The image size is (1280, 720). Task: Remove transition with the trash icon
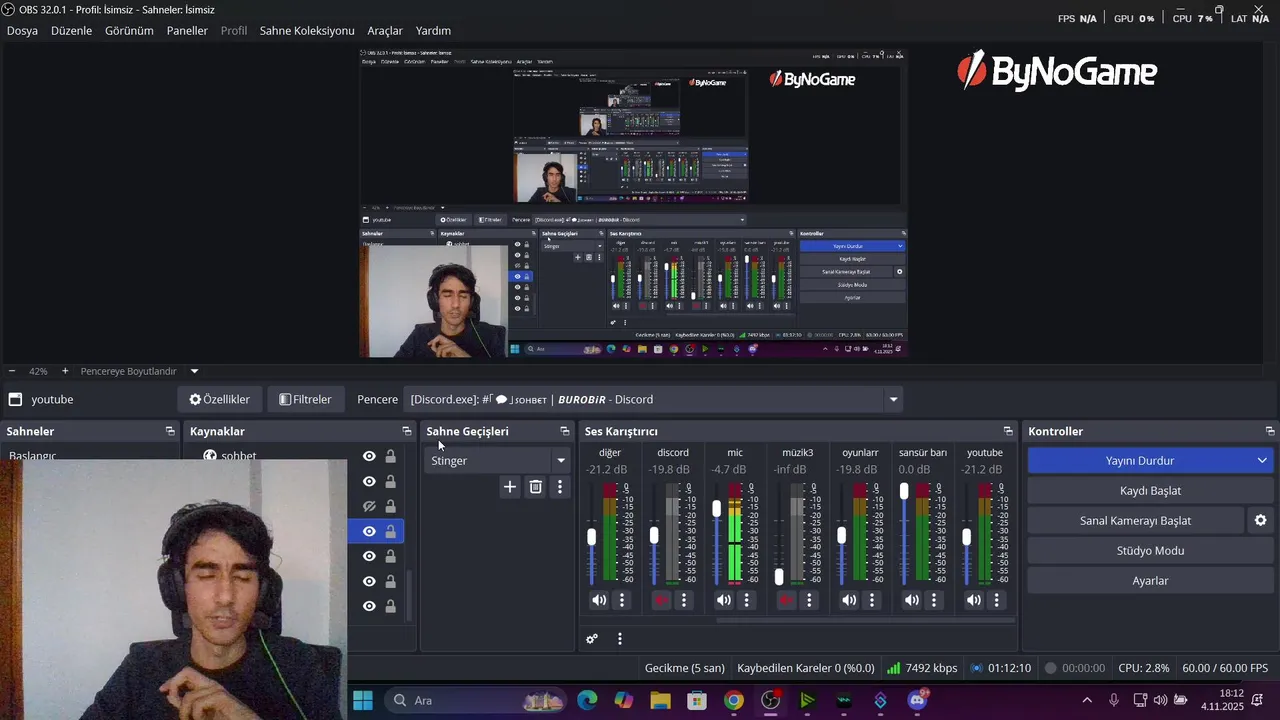[x=535, y=487]
